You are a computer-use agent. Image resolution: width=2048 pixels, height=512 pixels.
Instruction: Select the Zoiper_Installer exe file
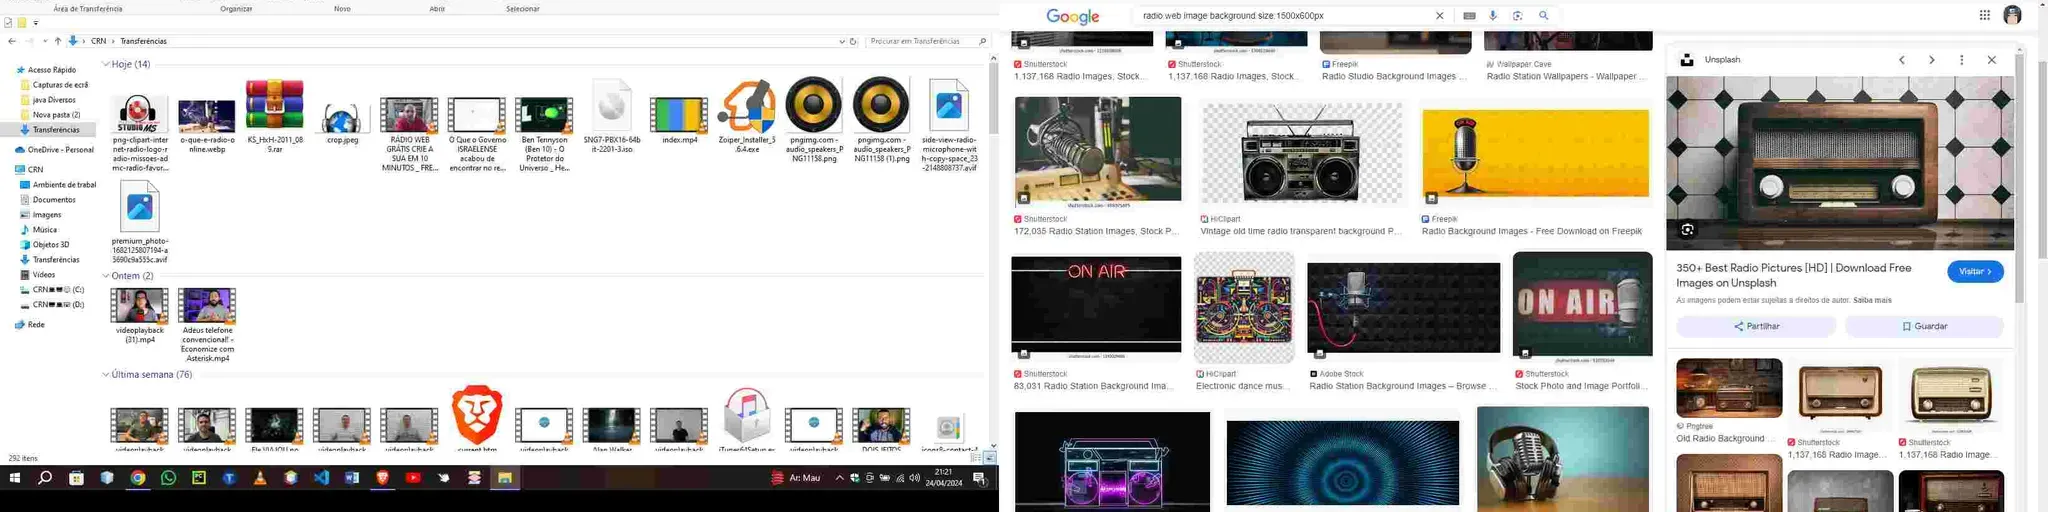[747, 116]
